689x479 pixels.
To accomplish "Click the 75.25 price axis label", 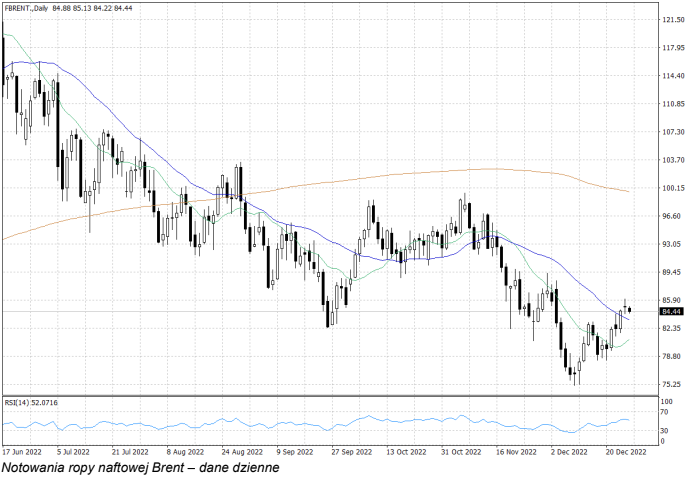I will click(x=672, y=384).
